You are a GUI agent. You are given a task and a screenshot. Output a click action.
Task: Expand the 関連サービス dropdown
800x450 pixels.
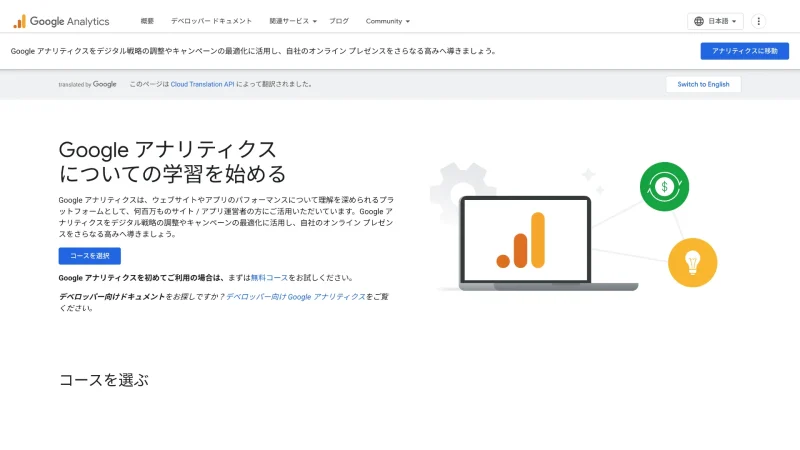pos(293,21)
